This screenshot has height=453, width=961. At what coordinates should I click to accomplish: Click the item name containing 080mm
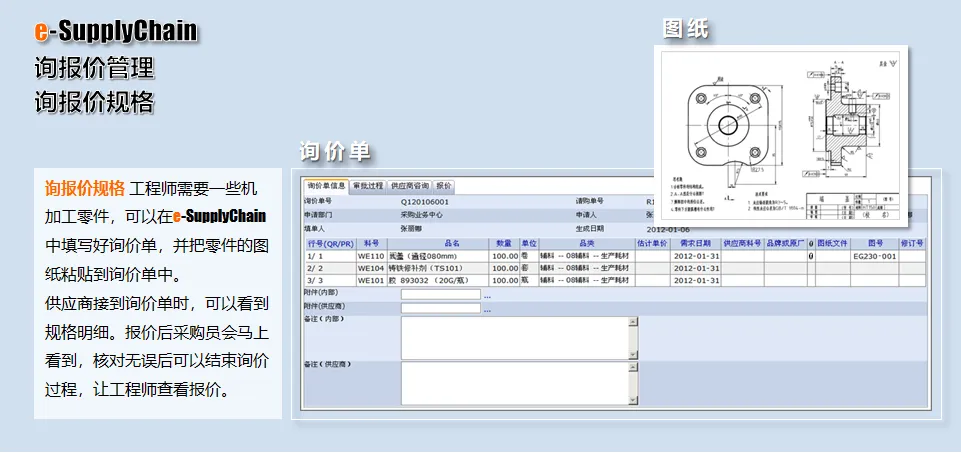tap(423, 256)
